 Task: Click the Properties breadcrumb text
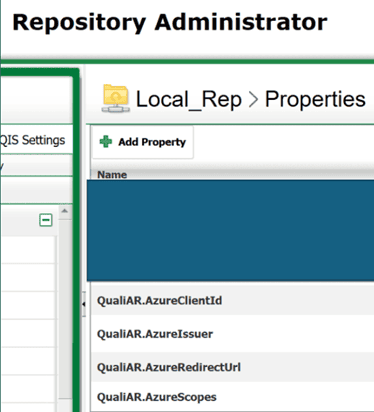pyautogui.click(x=315, y=99)
